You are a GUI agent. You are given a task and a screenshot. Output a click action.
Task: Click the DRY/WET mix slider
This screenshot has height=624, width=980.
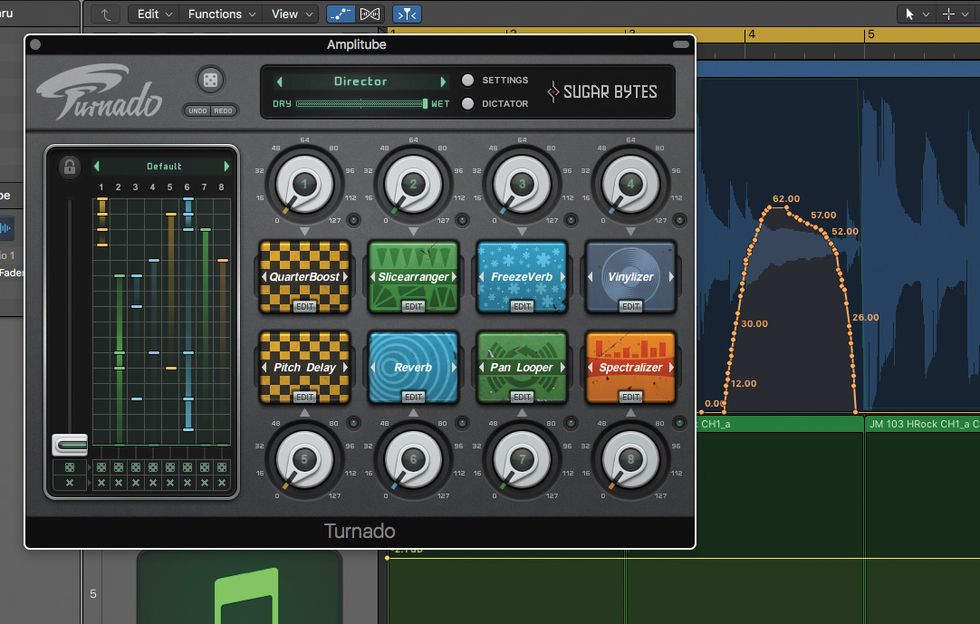point(362,104)
